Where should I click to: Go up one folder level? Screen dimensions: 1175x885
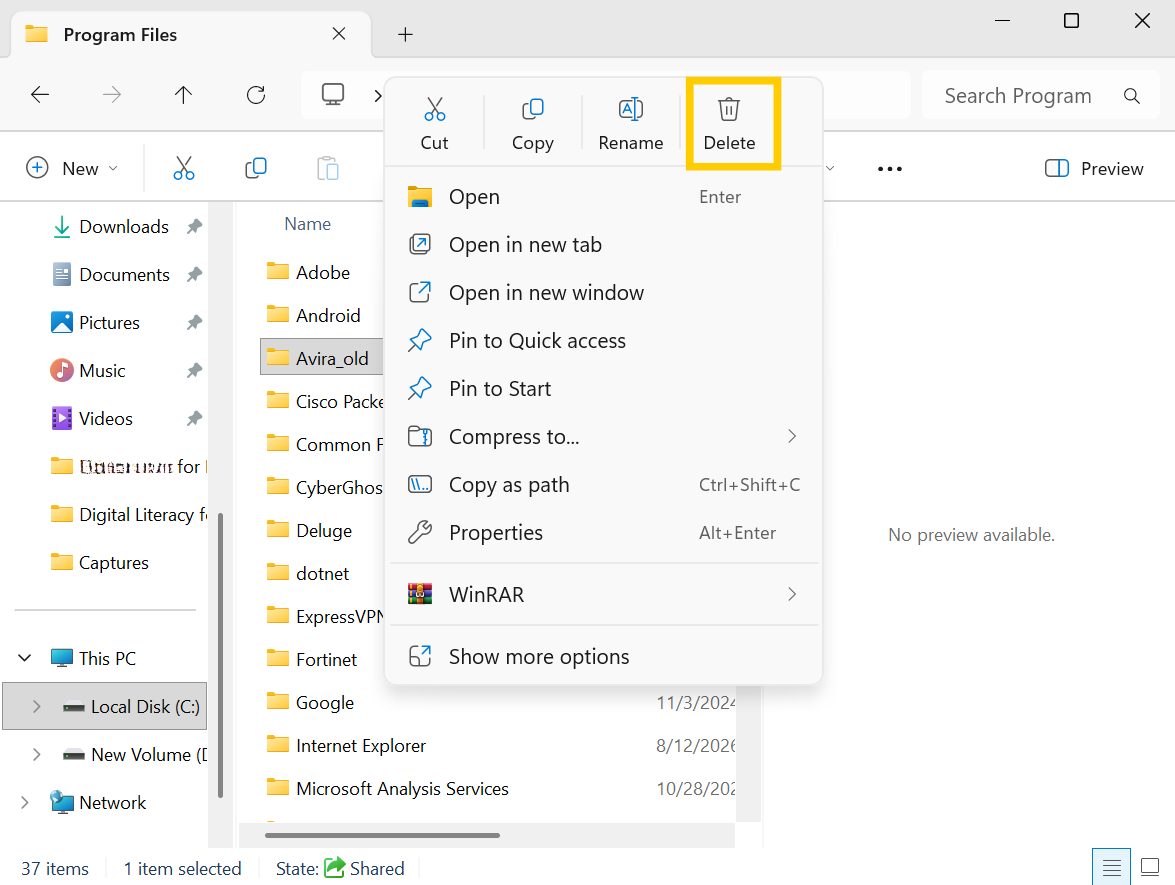pyautogui.click(x=184, y=94)
